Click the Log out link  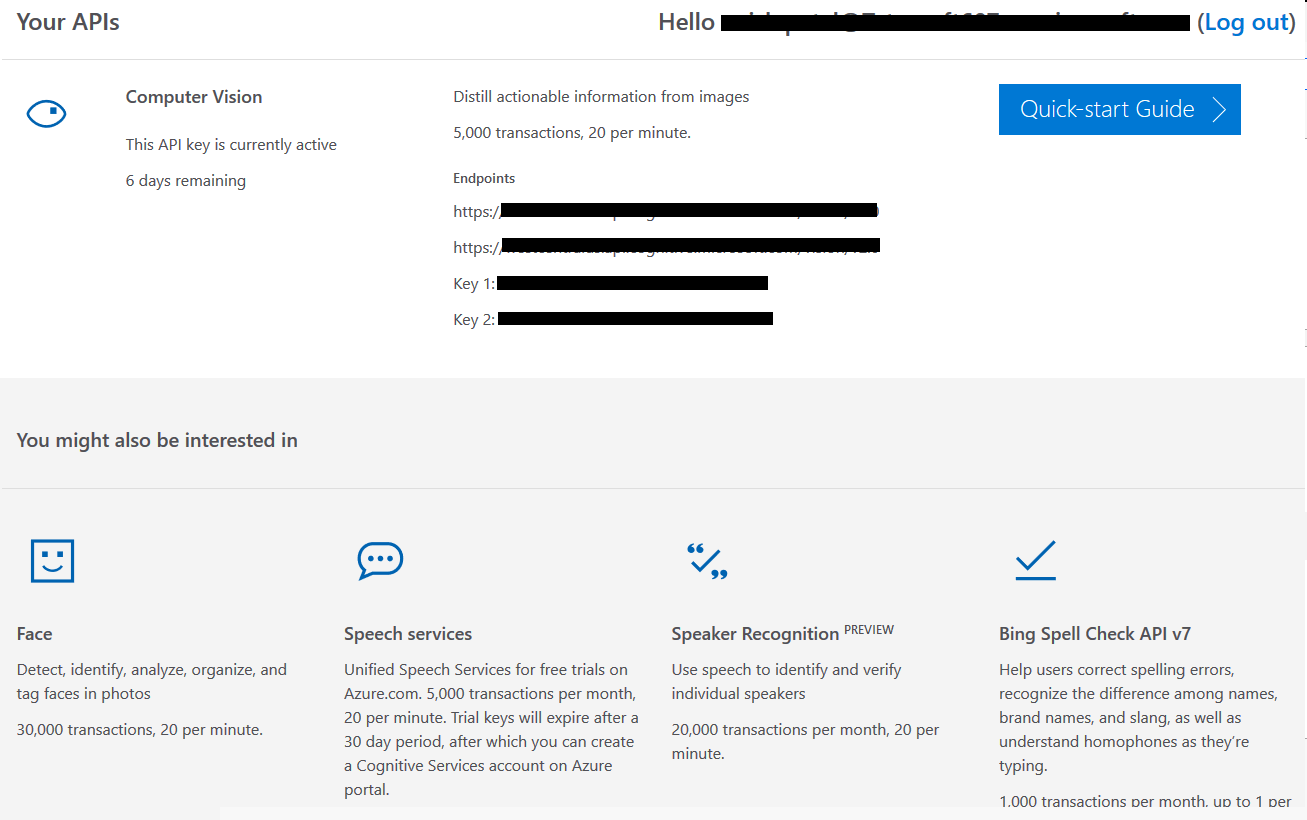(1247, 22)
